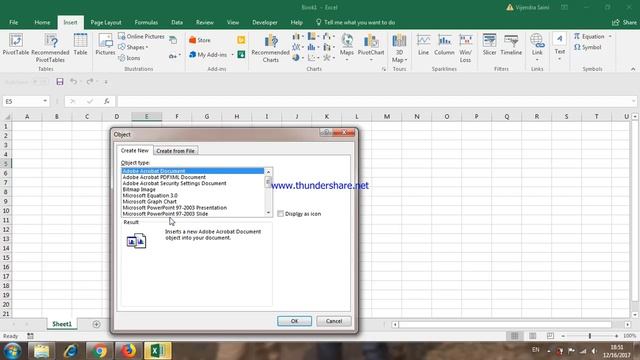Insert a Symbol
Screen dimensions: 640x360
pyautogui.click(x=587, y=47)
